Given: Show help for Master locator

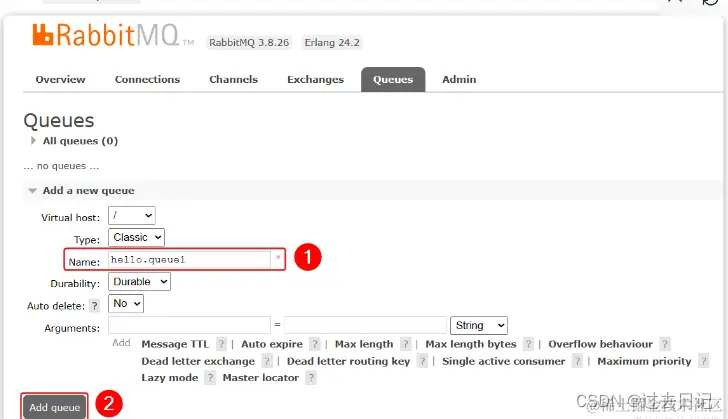Looking at the screenshot, I should click(311, 378).
